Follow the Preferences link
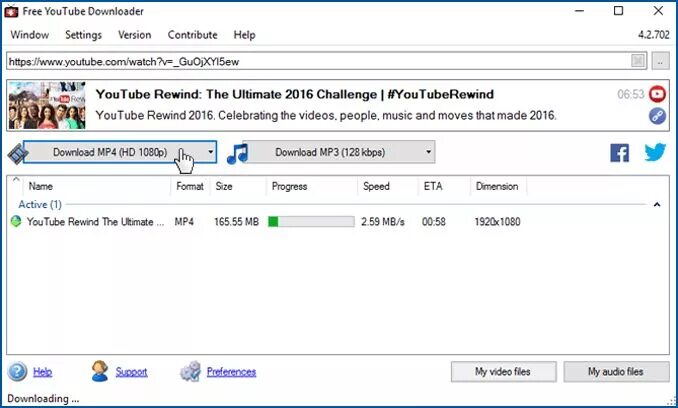Screen dimensions: 678x408 (x=231, y=372)
